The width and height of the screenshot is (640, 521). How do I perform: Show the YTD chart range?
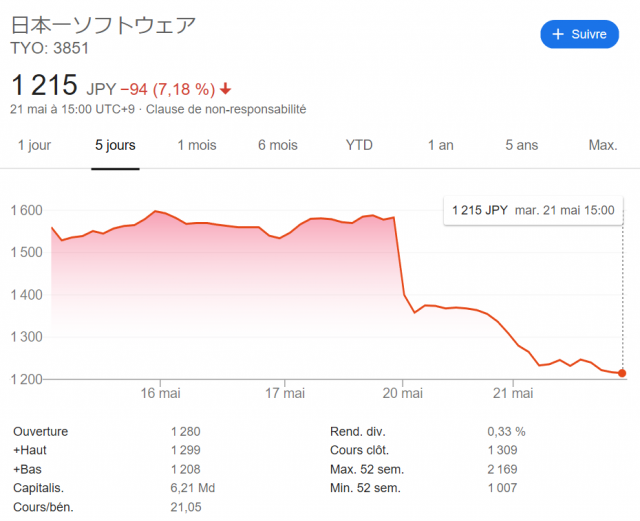[x=359, y=145]
